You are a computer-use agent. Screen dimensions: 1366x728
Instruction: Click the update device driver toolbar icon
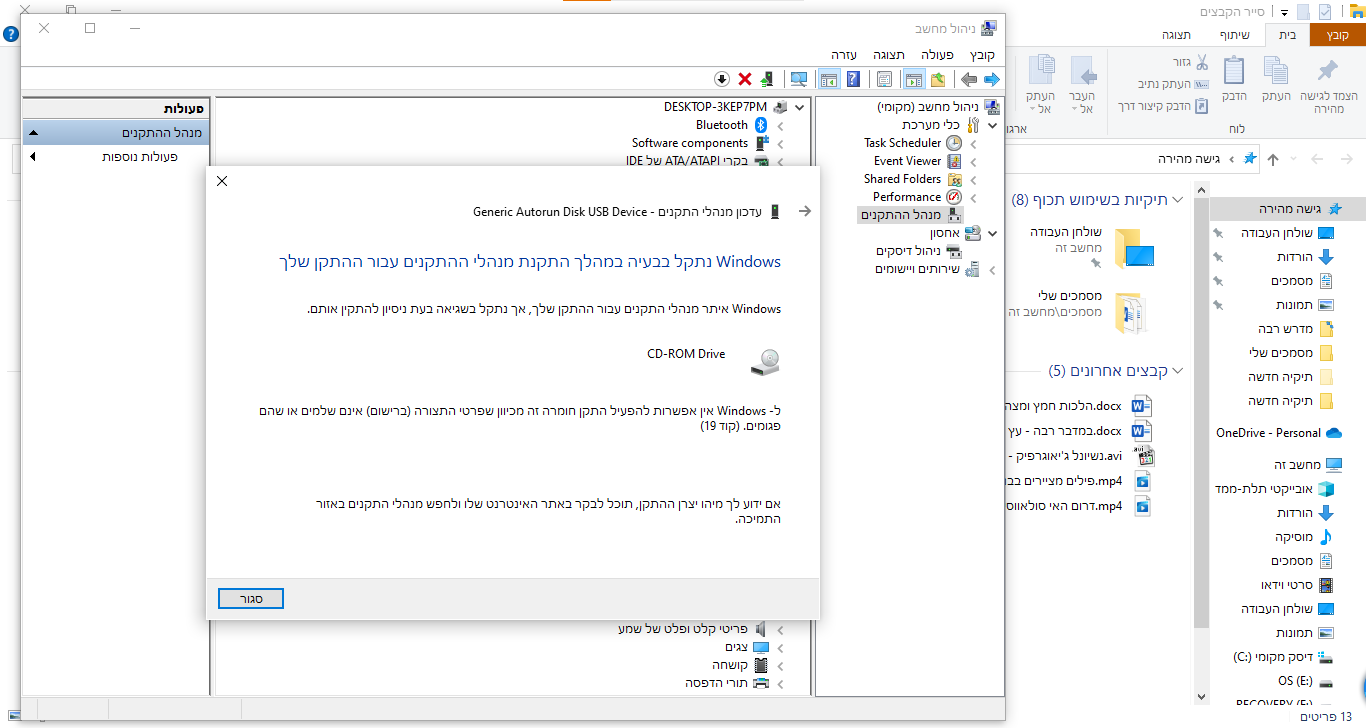pos(767,79)
